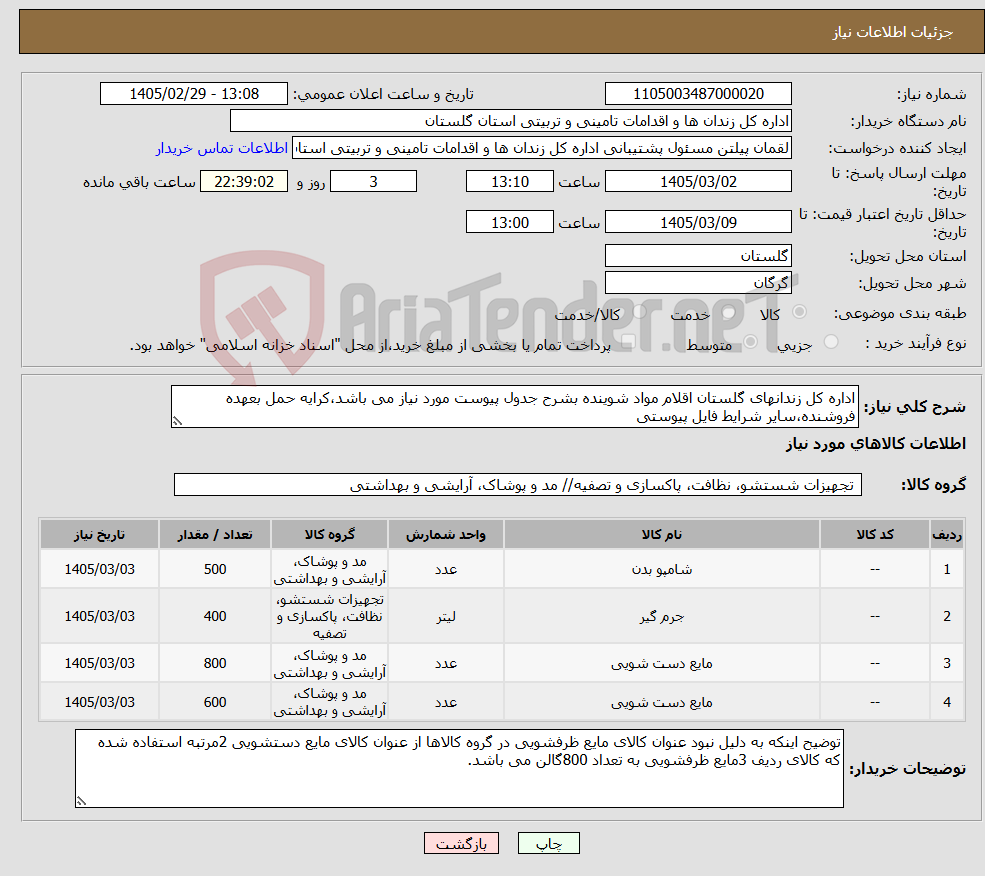Image resolution: width=985 pixels, height=876 pixels.
Task: Click response deadline time 13:10
Action: 509,182
